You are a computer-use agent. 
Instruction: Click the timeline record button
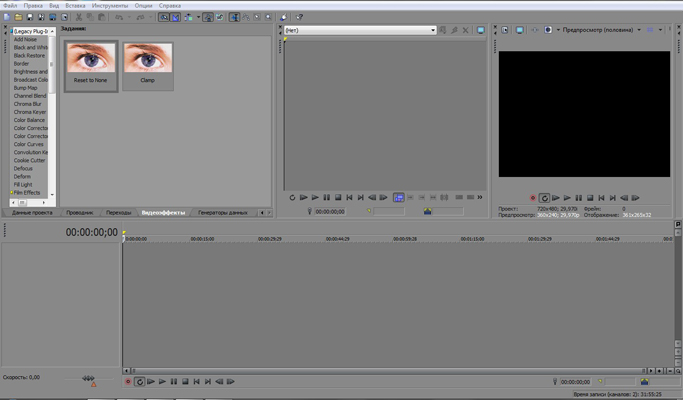[128, 382]
